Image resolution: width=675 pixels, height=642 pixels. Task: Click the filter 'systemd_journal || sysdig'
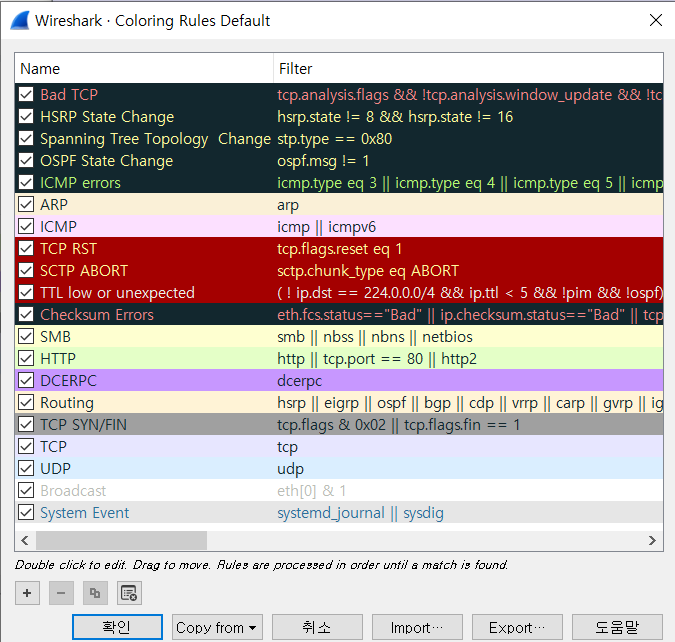point(360,512)
